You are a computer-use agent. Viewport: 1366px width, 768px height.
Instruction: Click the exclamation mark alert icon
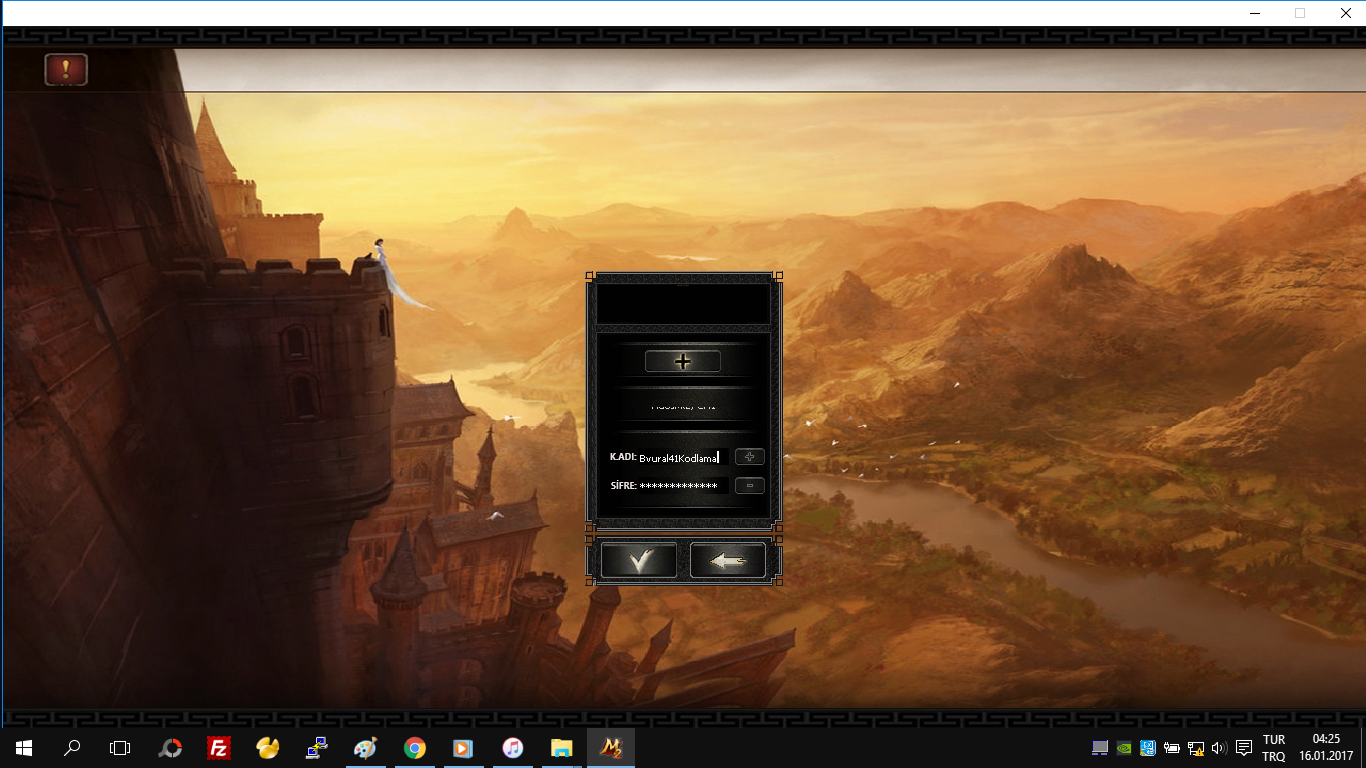(x=66, y=70)
